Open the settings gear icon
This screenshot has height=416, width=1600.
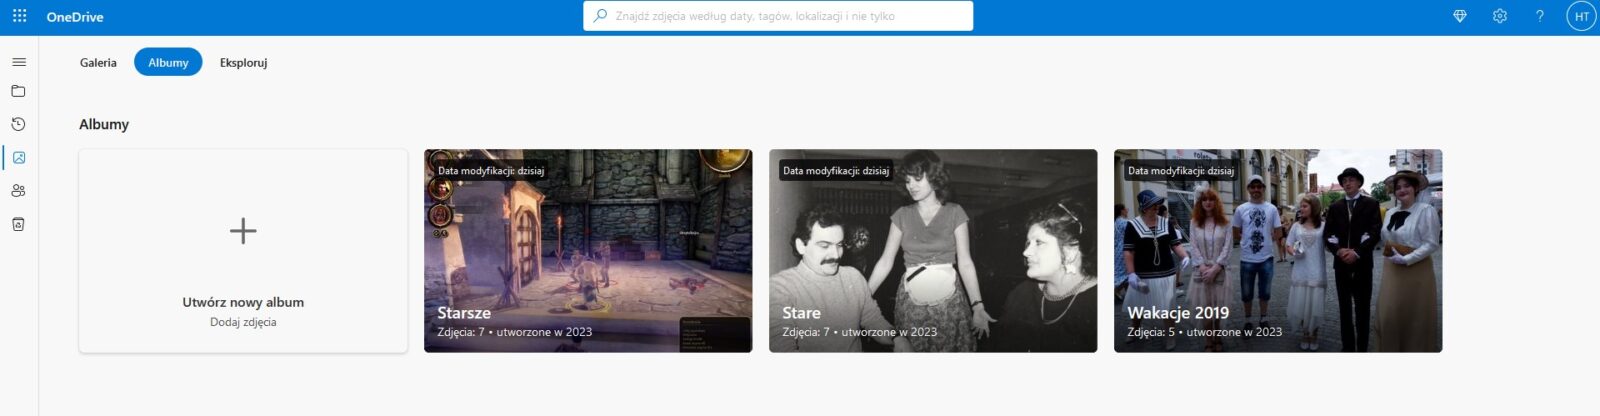pos(1500,16)
